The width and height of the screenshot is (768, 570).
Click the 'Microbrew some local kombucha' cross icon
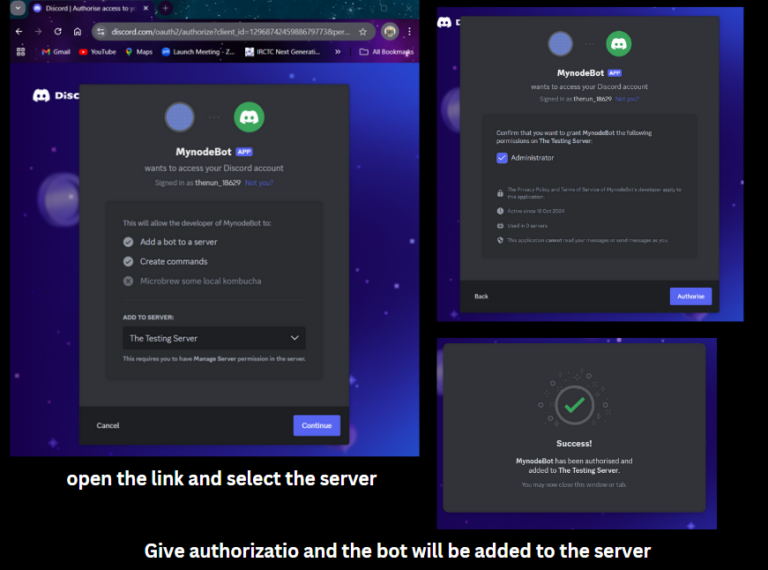[128, 281]
